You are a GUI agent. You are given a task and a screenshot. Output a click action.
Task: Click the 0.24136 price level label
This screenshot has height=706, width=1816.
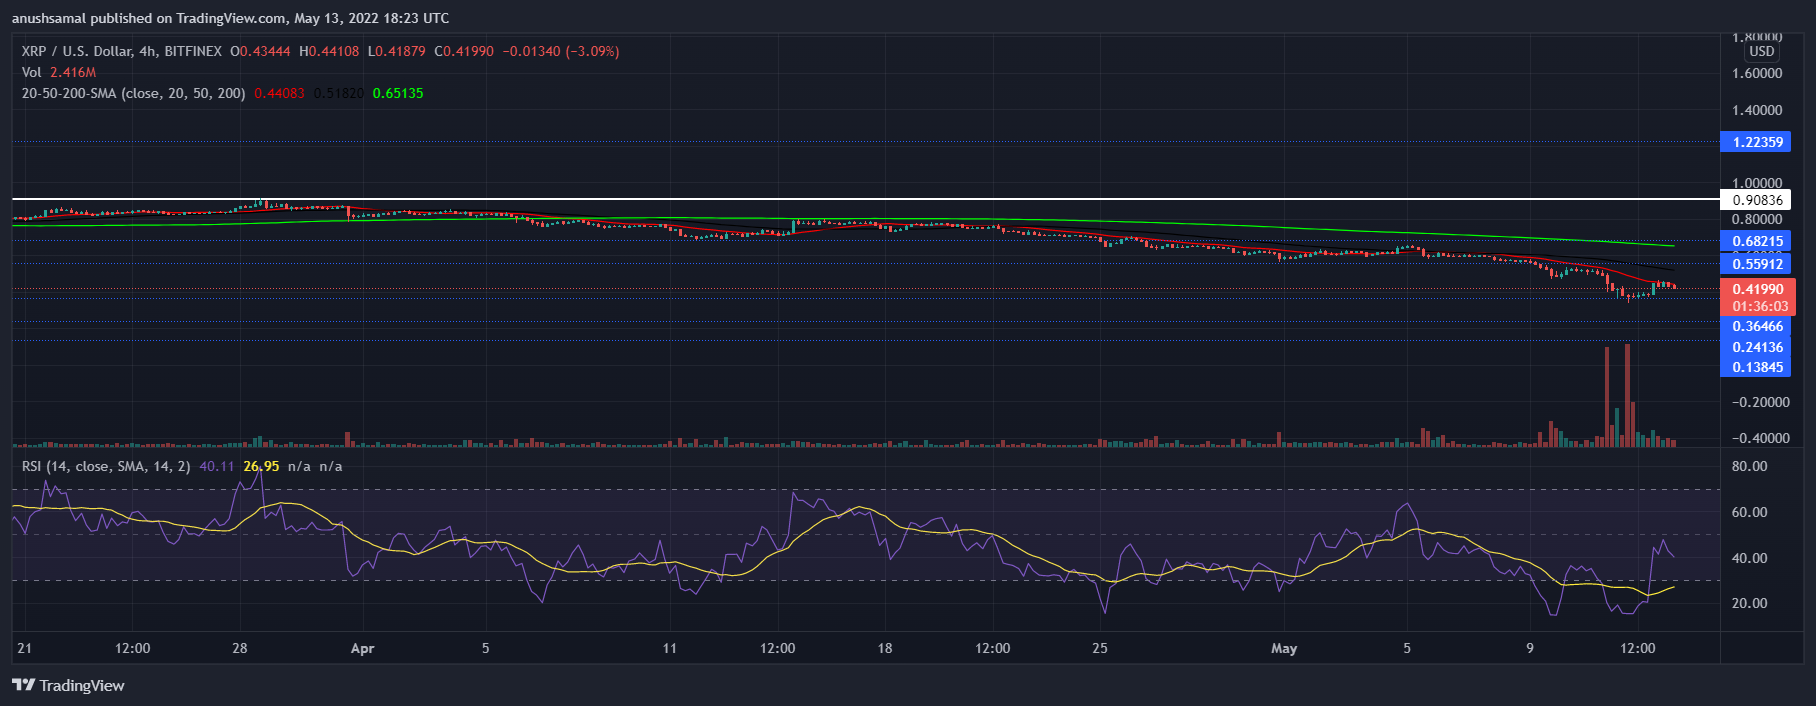tap(1757, 347)
